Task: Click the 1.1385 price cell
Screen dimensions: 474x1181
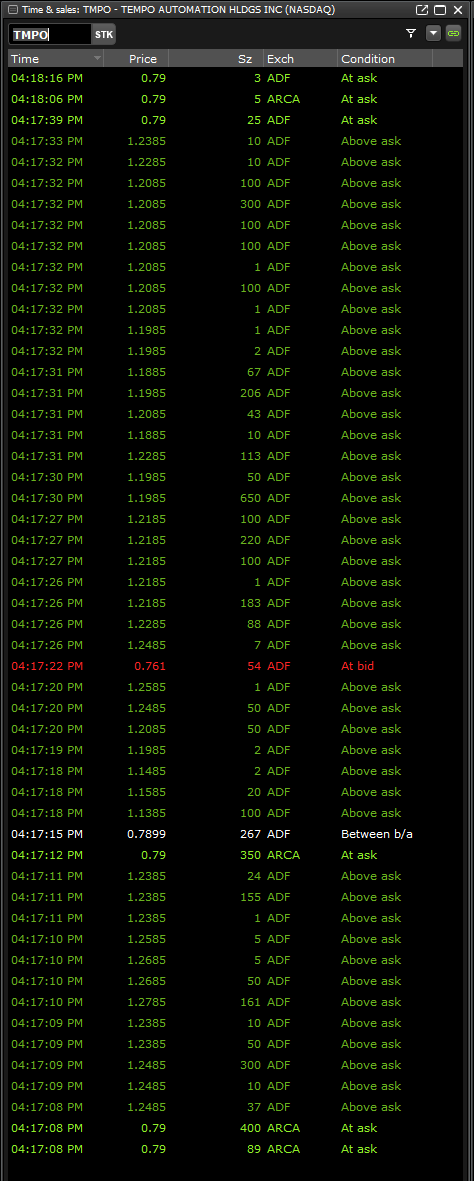Action: click(x=147, y=813)
